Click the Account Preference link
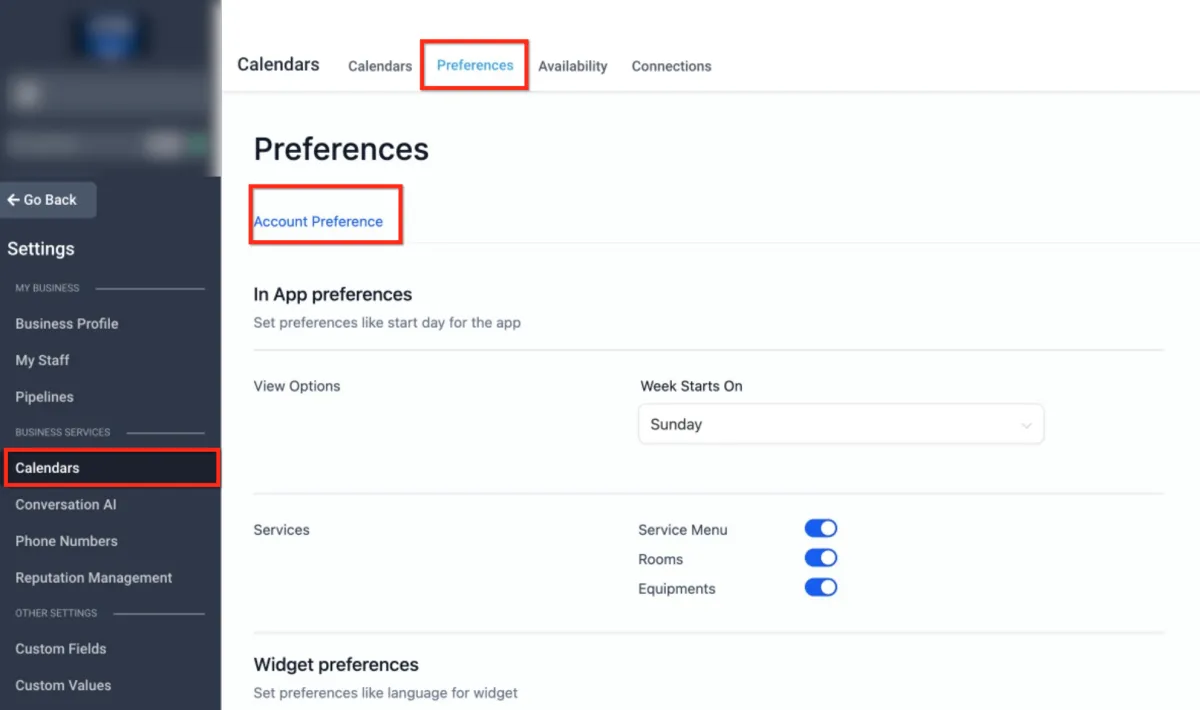This screenshot has width=1200, height=710. coord(318,221)
